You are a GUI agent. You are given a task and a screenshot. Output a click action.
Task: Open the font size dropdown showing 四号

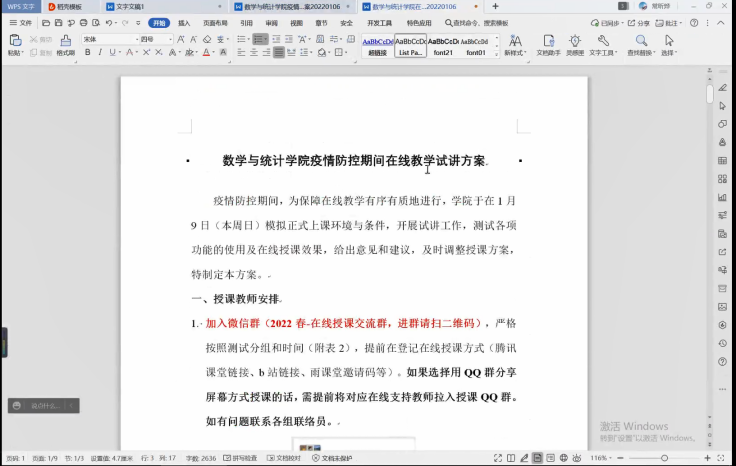(x=153, y=39)
